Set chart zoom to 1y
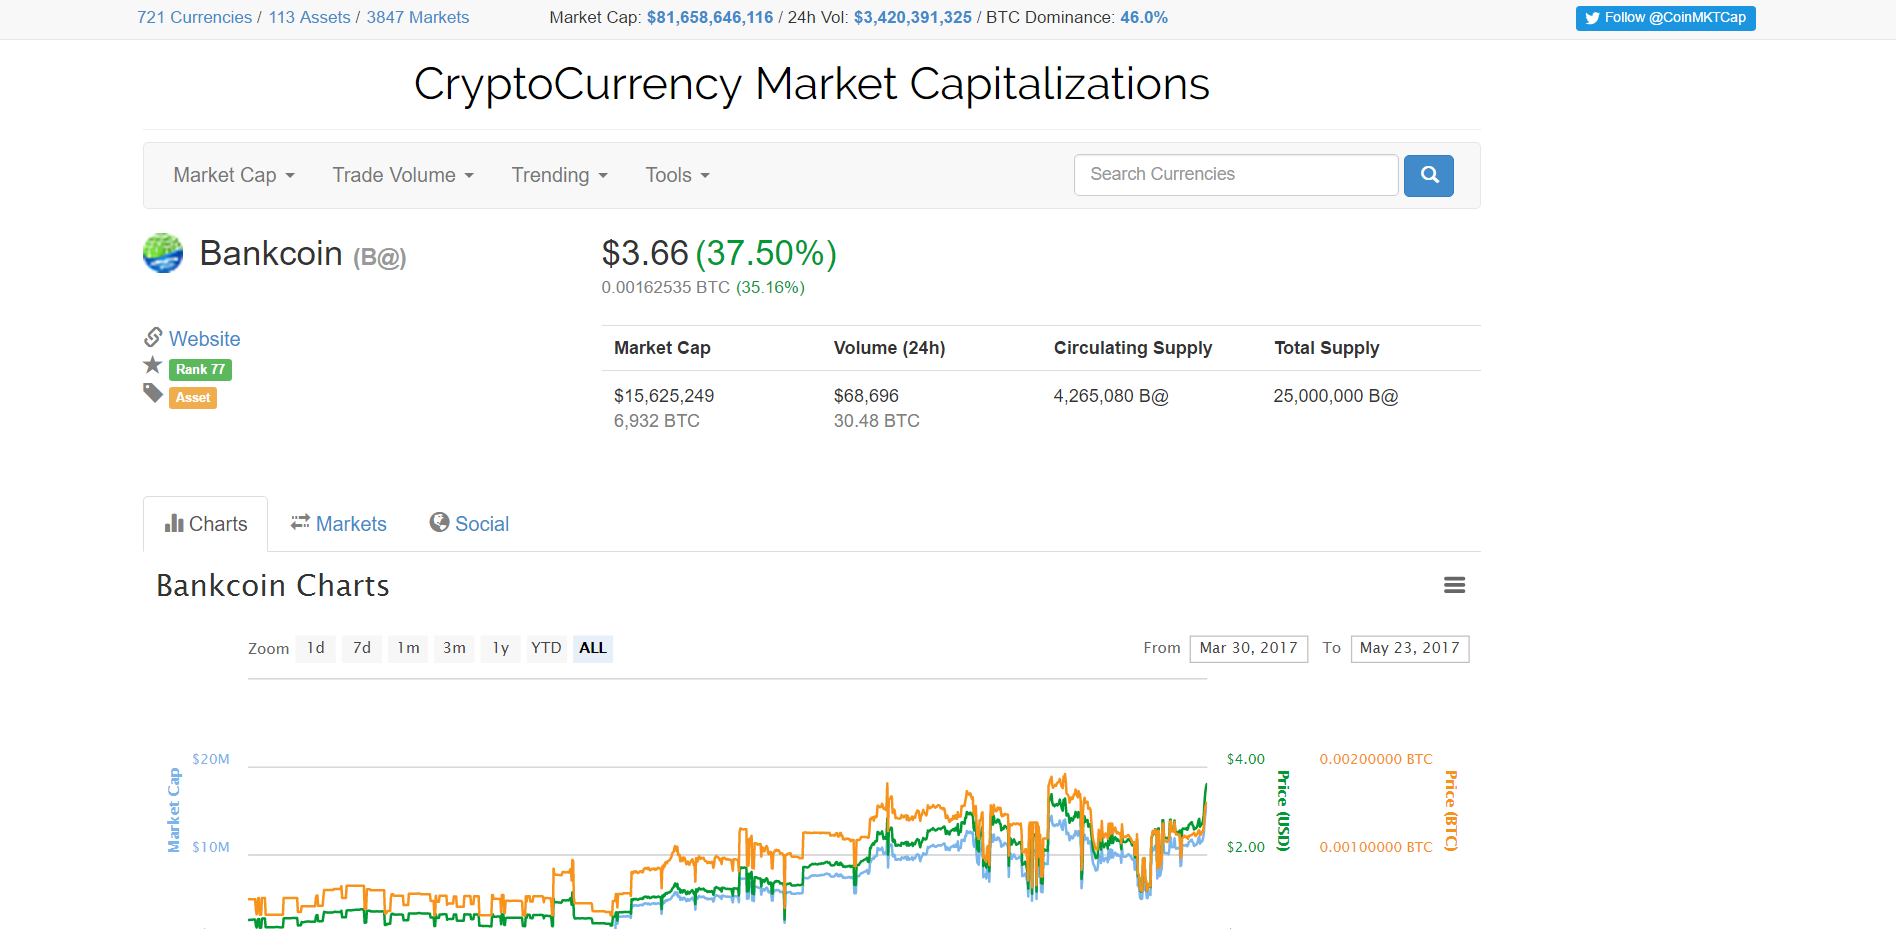 501,648
